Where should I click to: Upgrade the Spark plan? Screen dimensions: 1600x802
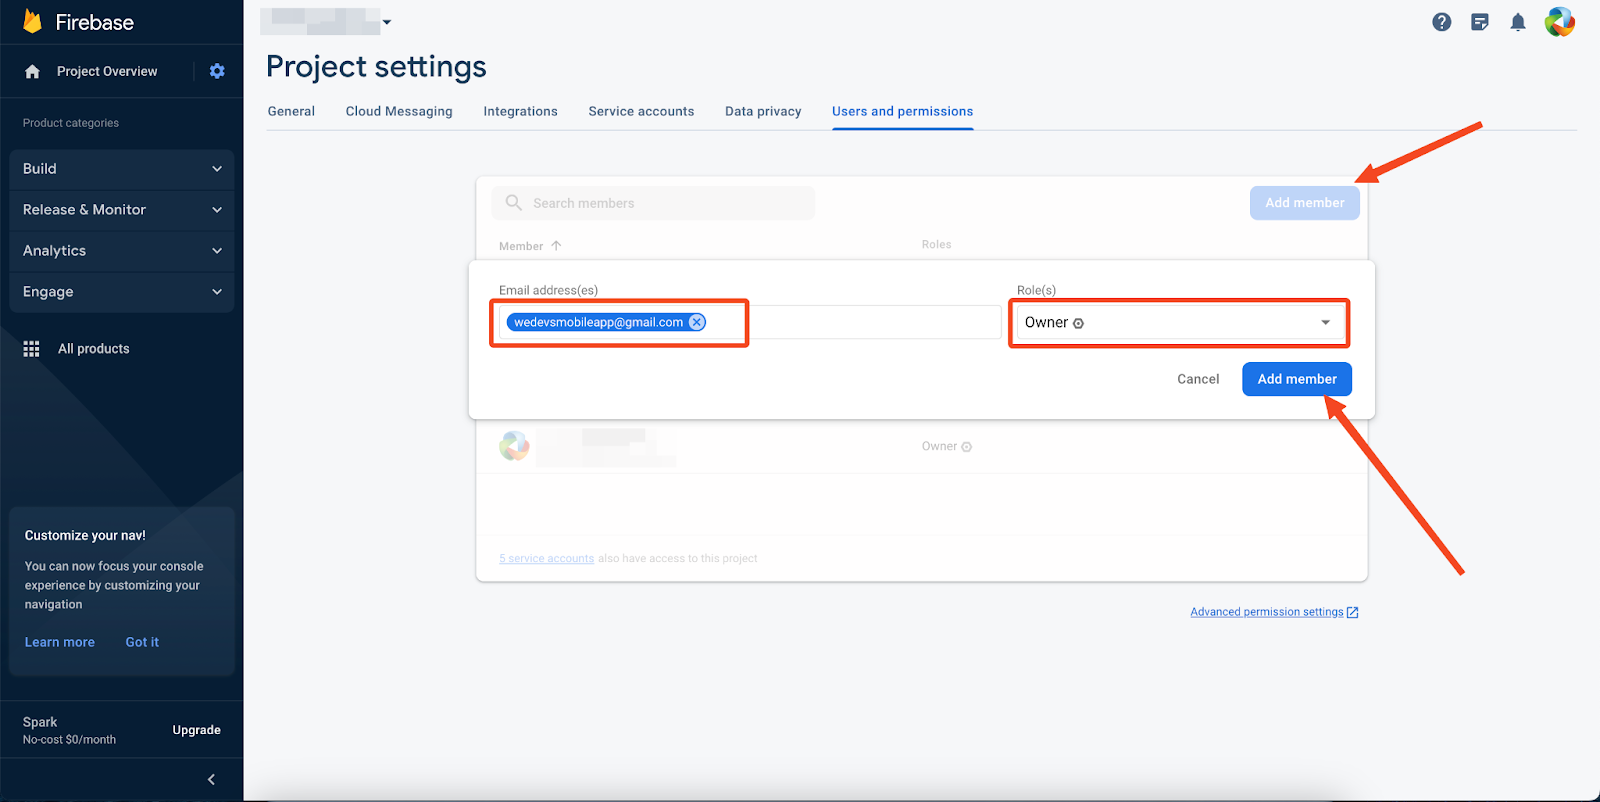pos(196,730)
